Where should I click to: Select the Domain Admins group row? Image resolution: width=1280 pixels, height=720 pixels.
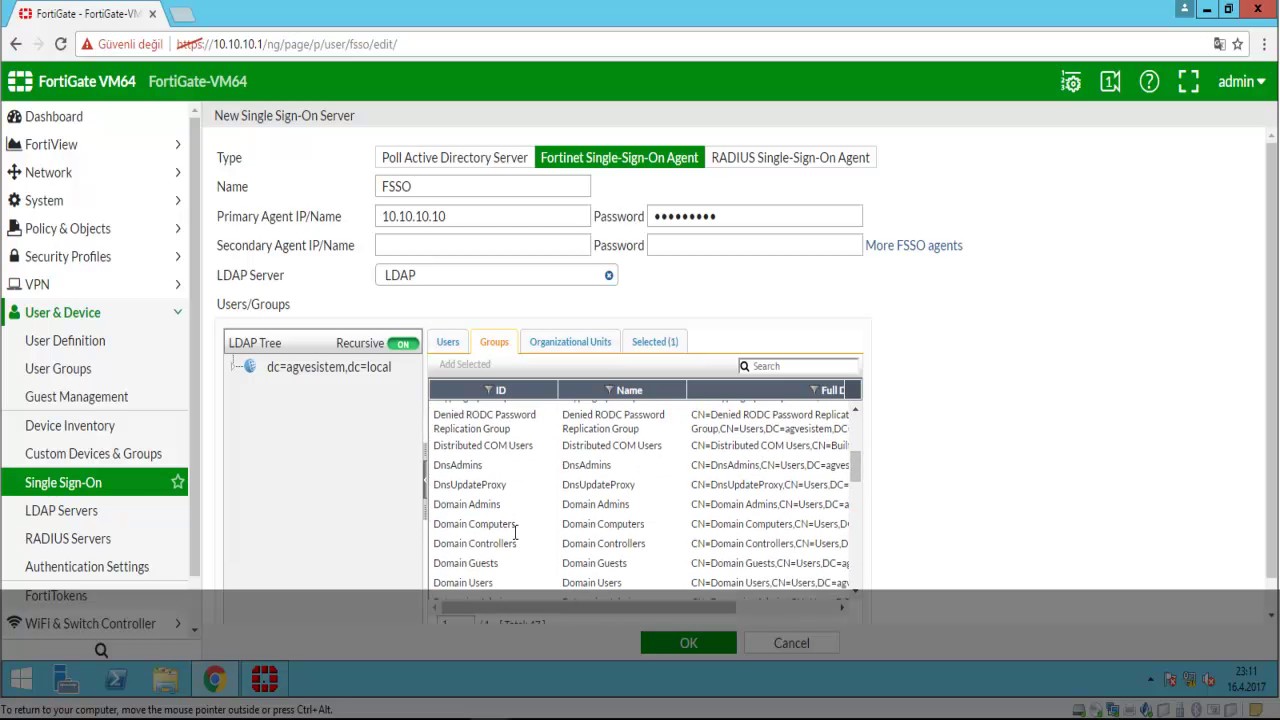(641, 504)
